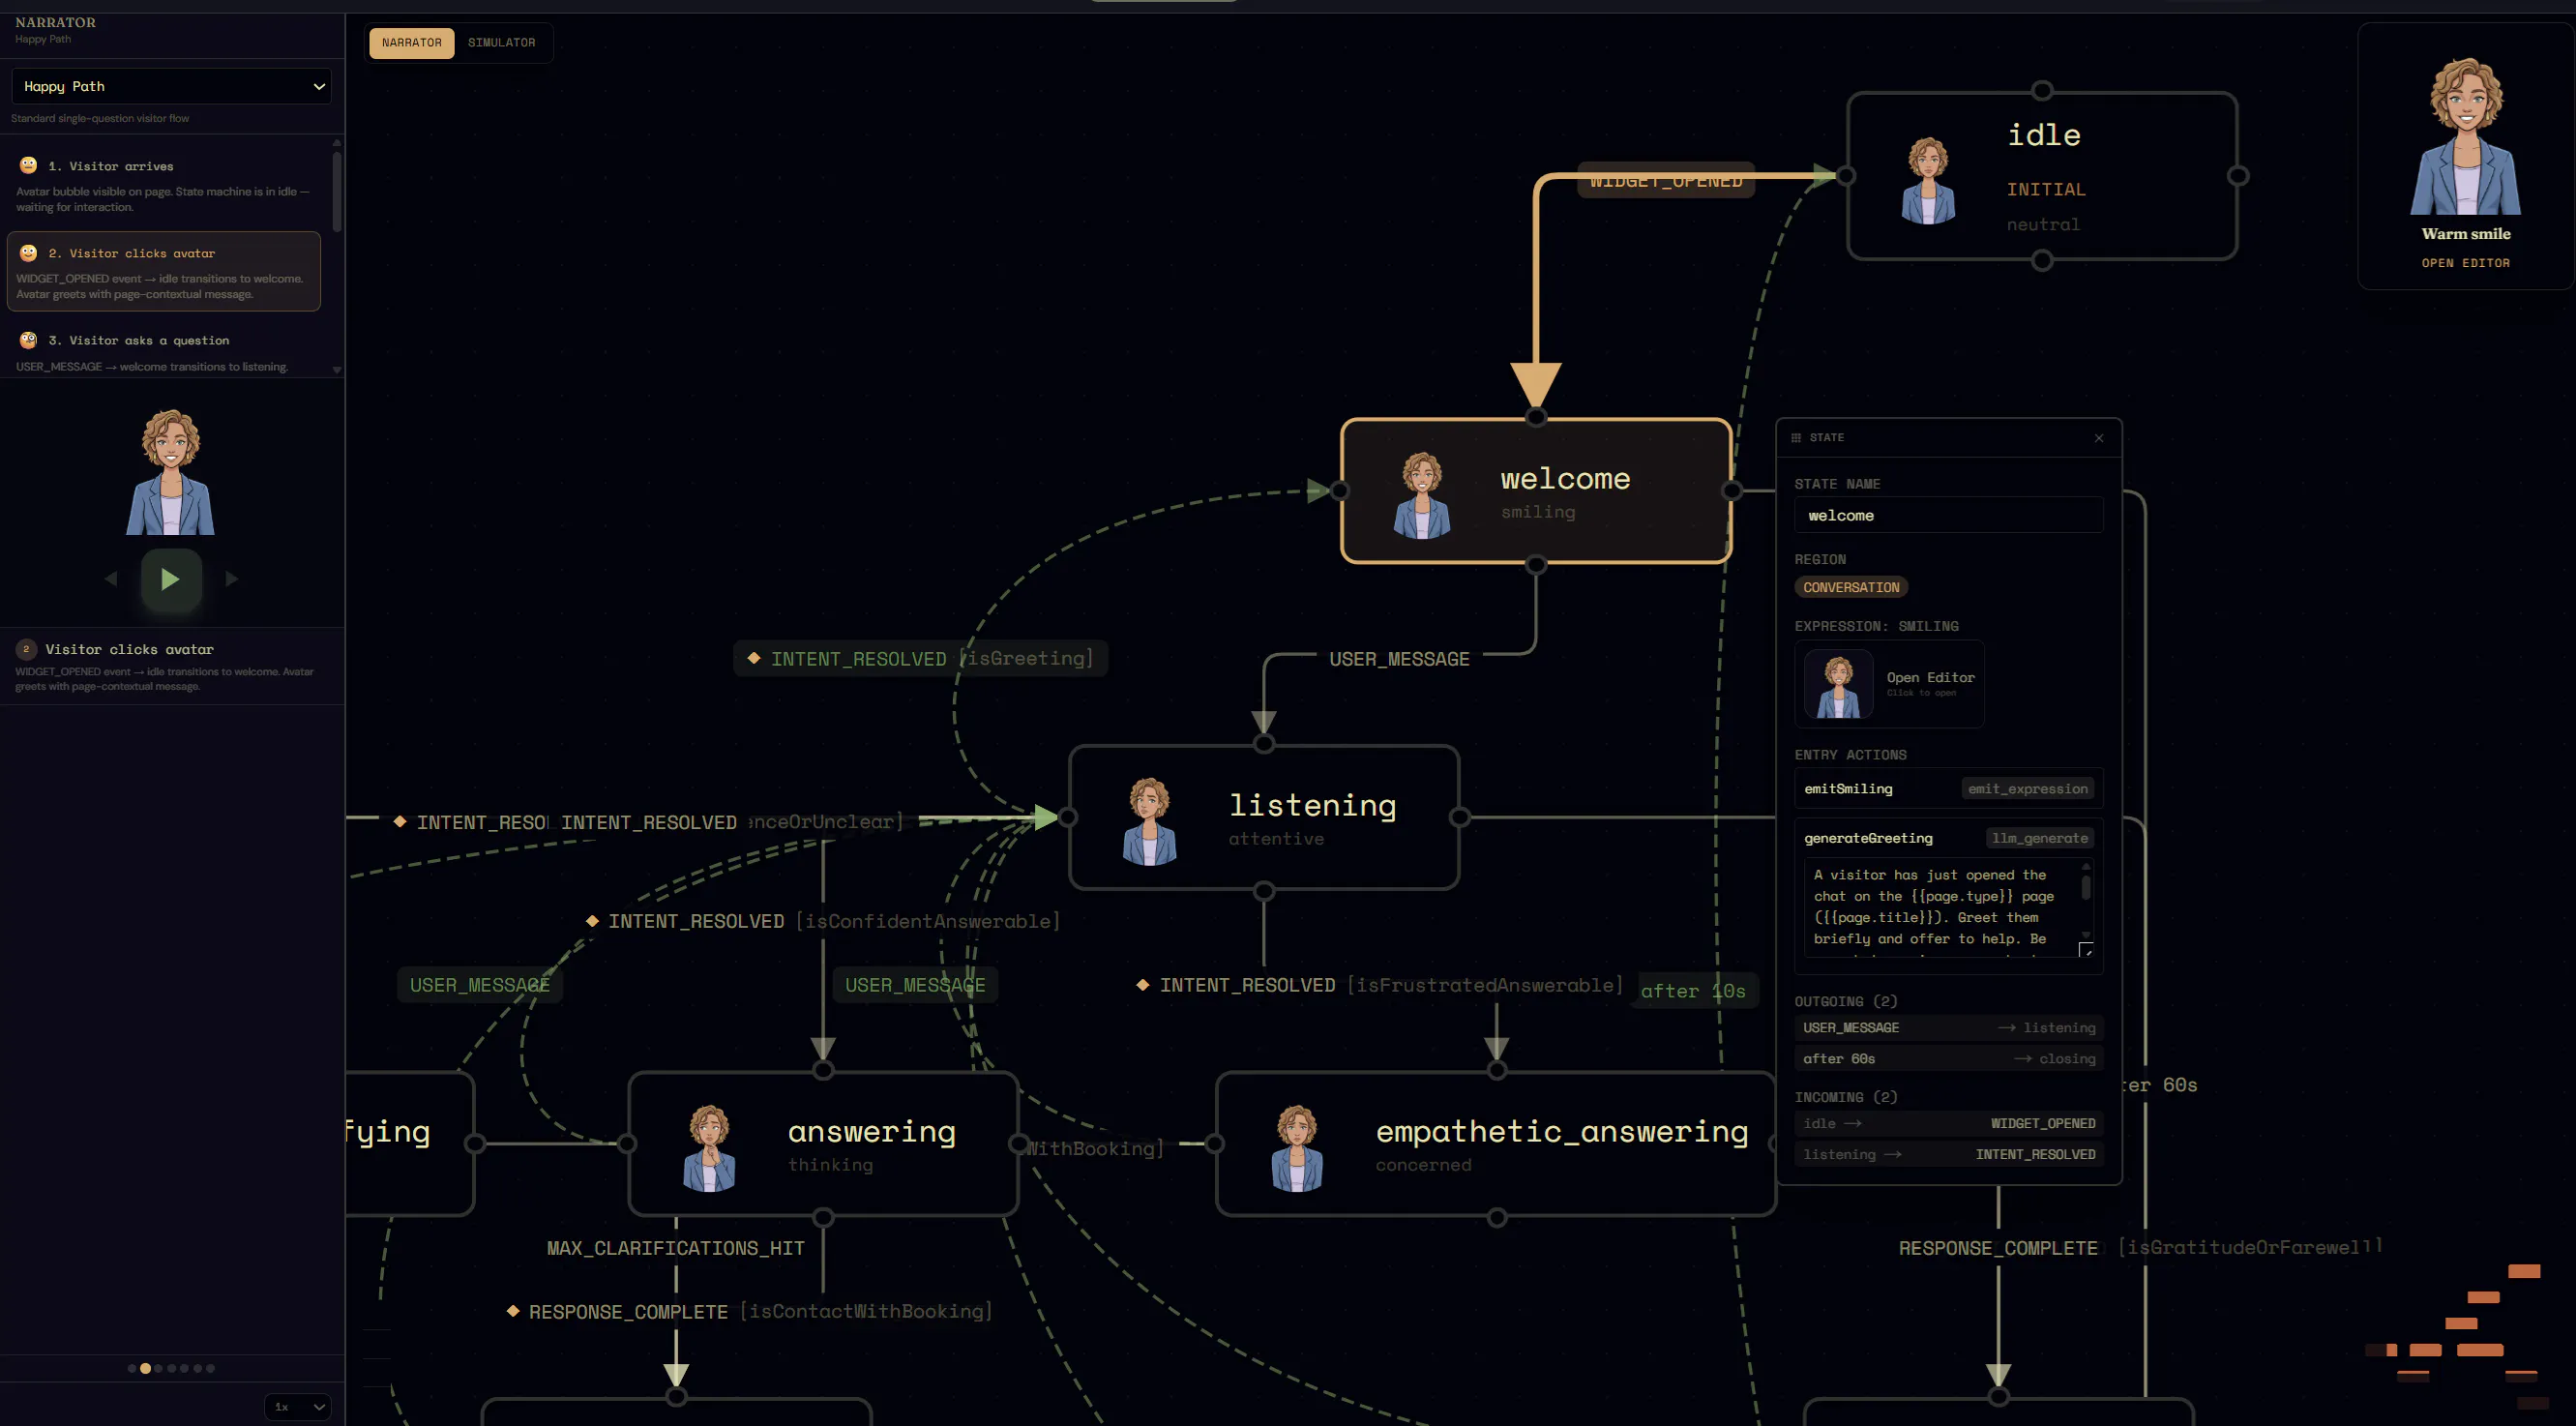Select incoming idle WIDGET_OPENED row
2576x1426 pixels.
1948,1123
